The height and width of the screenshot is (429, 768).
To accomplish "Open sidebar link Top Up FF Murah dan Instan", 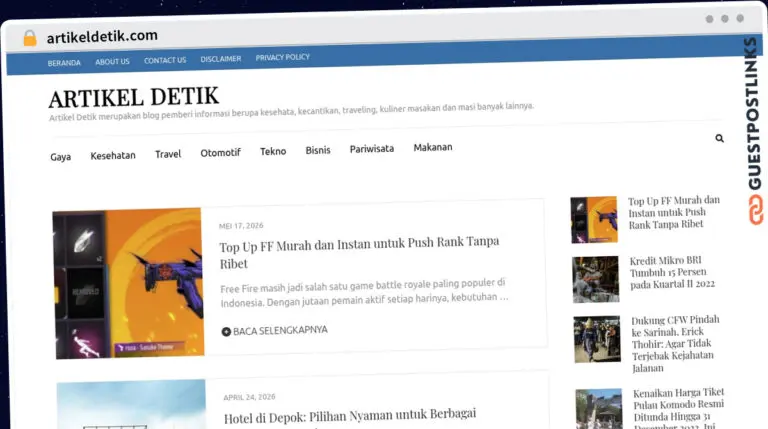I will click(674, 213).
